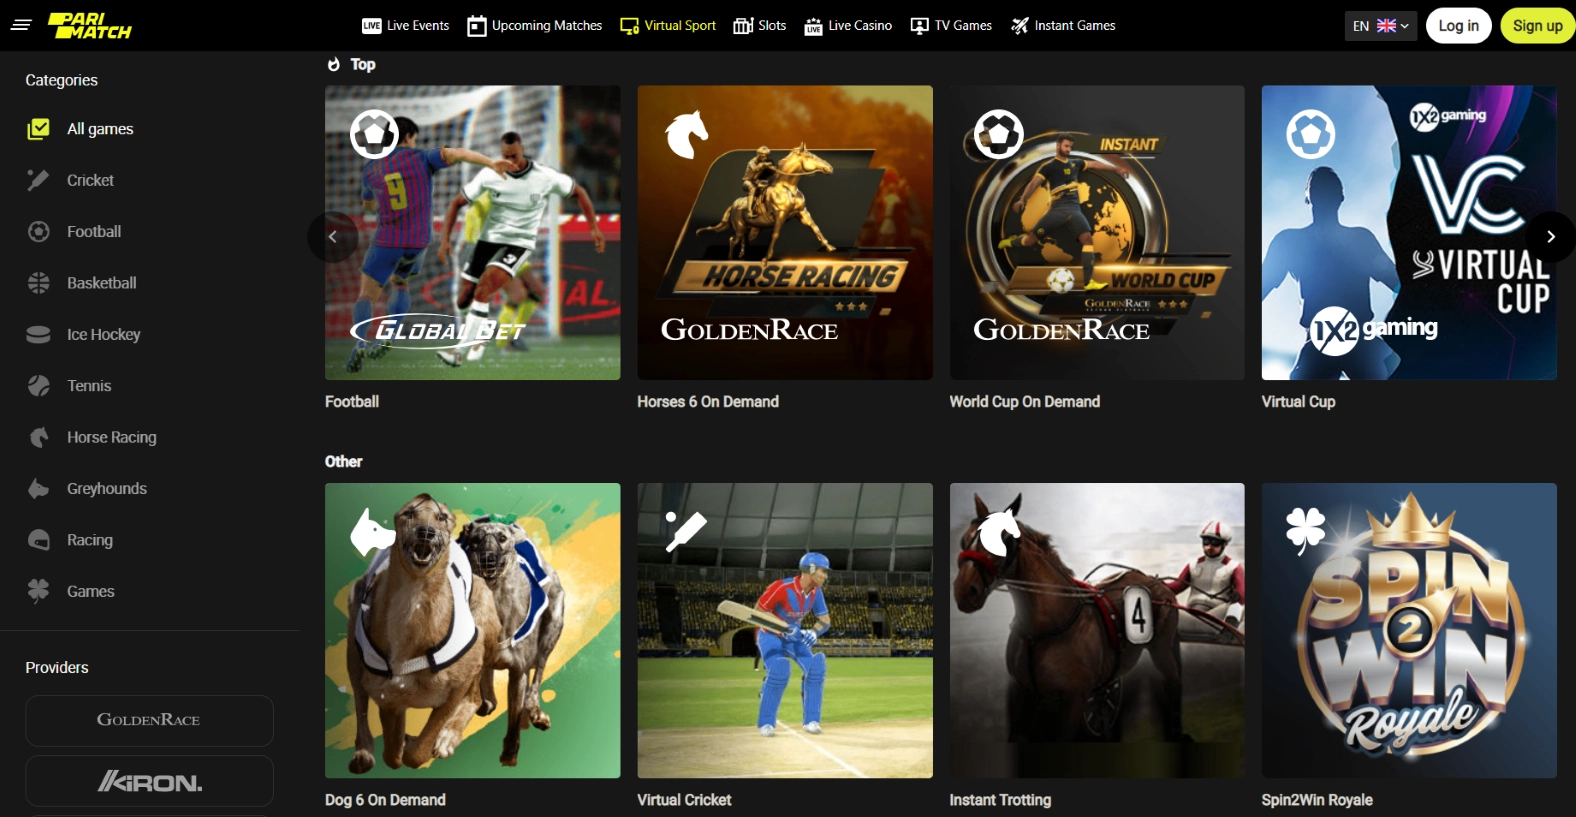Open the Instant Trotting game thumbnail

tap(1097, 631)
